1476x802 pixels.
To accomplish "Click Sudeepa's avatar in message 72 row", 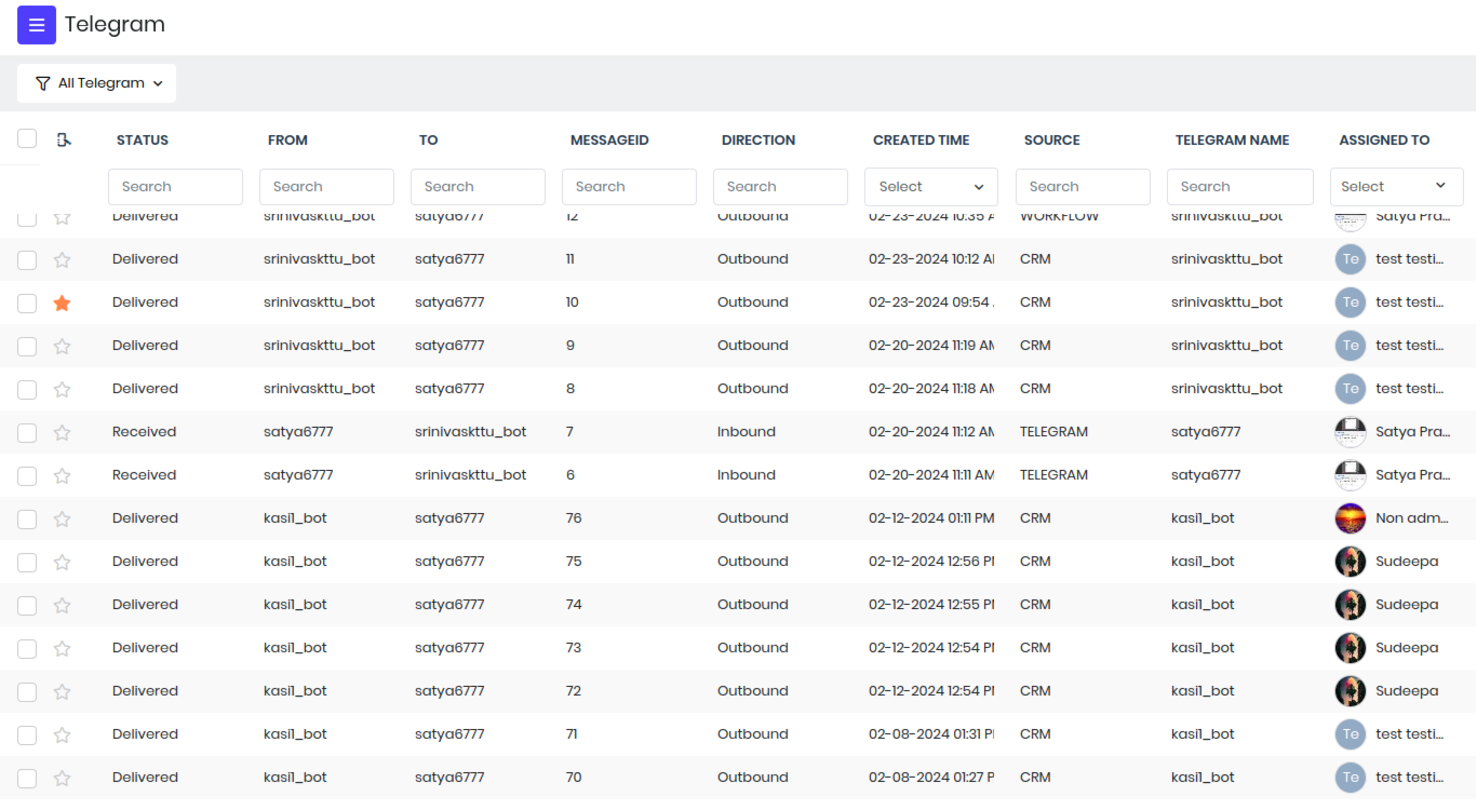I will point(1351,691).
